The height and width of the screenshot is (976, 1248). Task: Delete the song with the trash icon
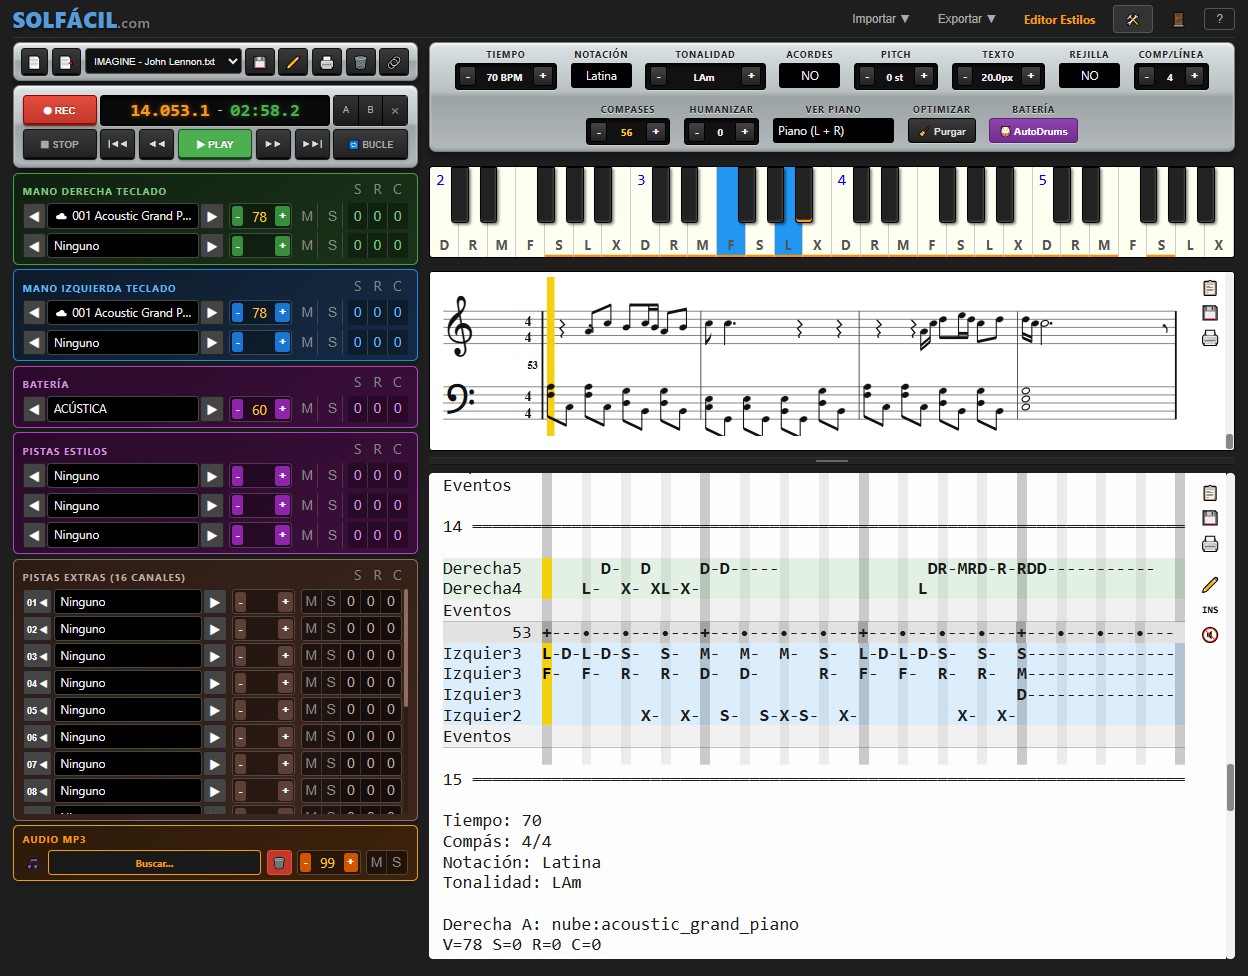click(361, 62)
